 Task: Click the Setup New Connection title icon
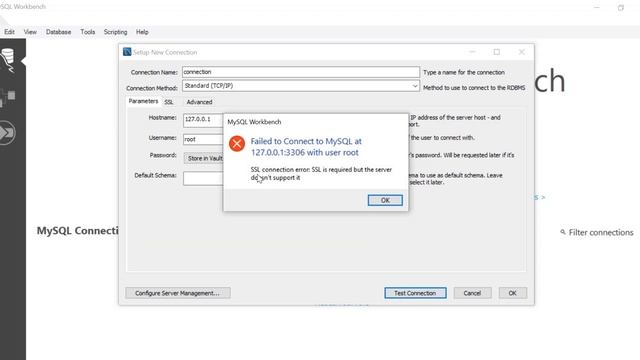(x=127, y=52)
